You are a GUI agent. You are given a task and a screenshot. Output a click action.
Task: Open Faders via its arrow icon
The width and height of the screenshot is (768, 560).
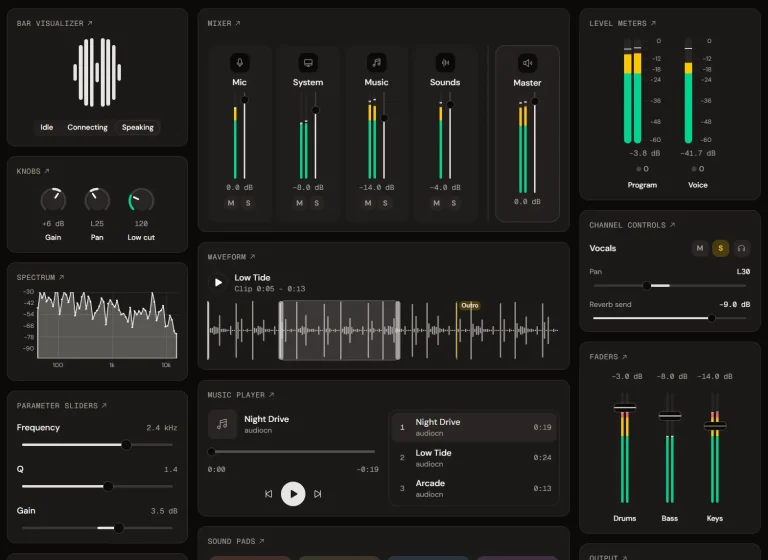pos(624,357)
